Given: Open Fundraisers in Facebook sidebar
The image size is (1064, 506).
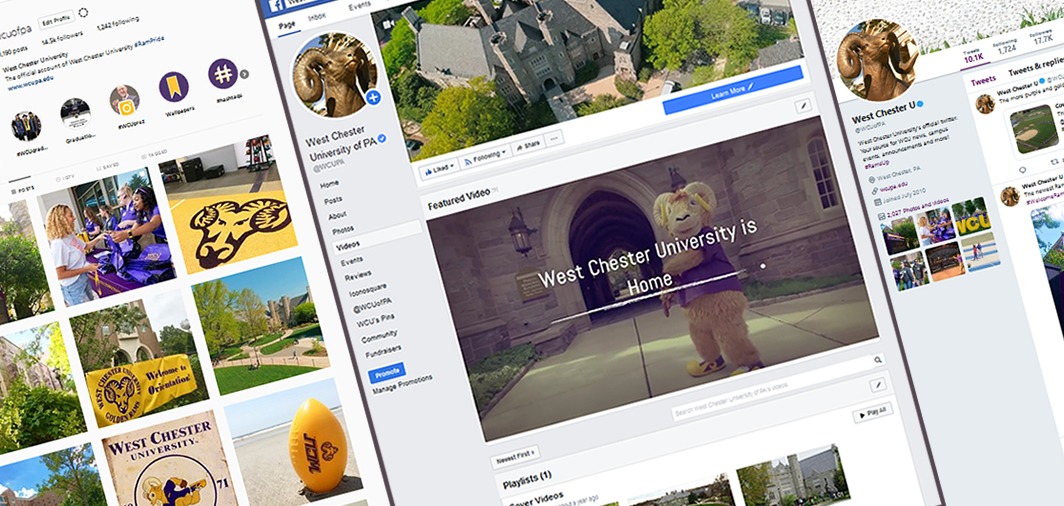Looking at the screenshot, I should coord(383,351).
